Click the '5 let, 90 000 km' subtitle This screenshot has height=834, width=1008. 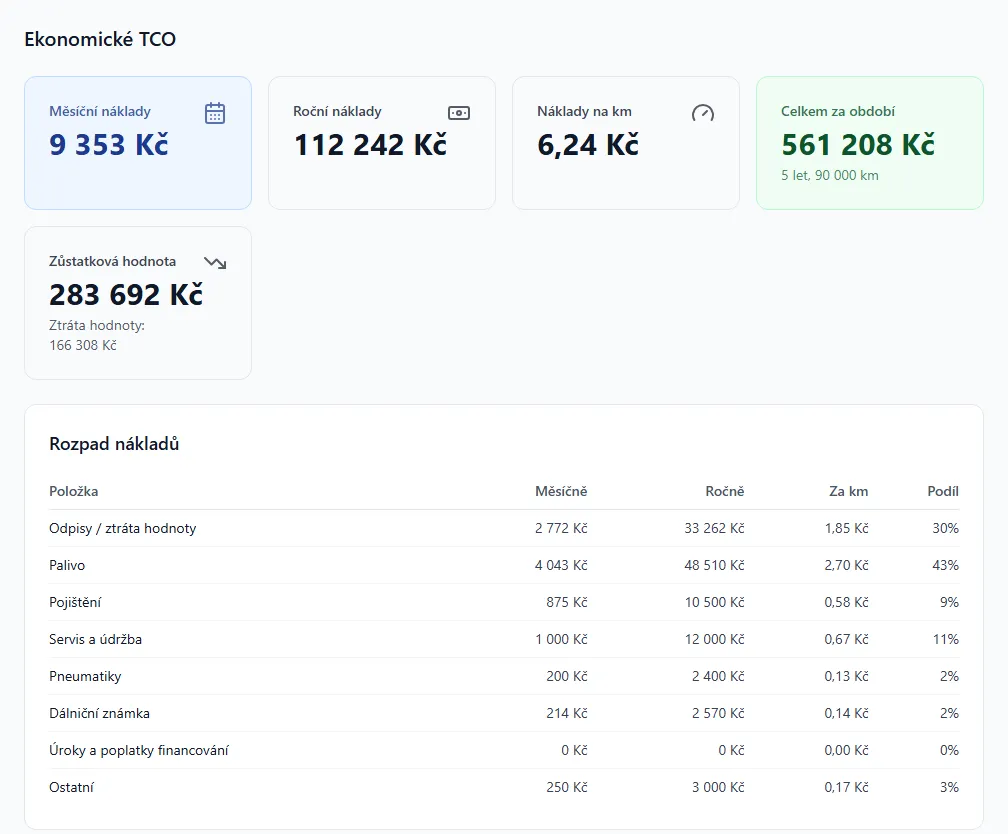pos(829,175)
